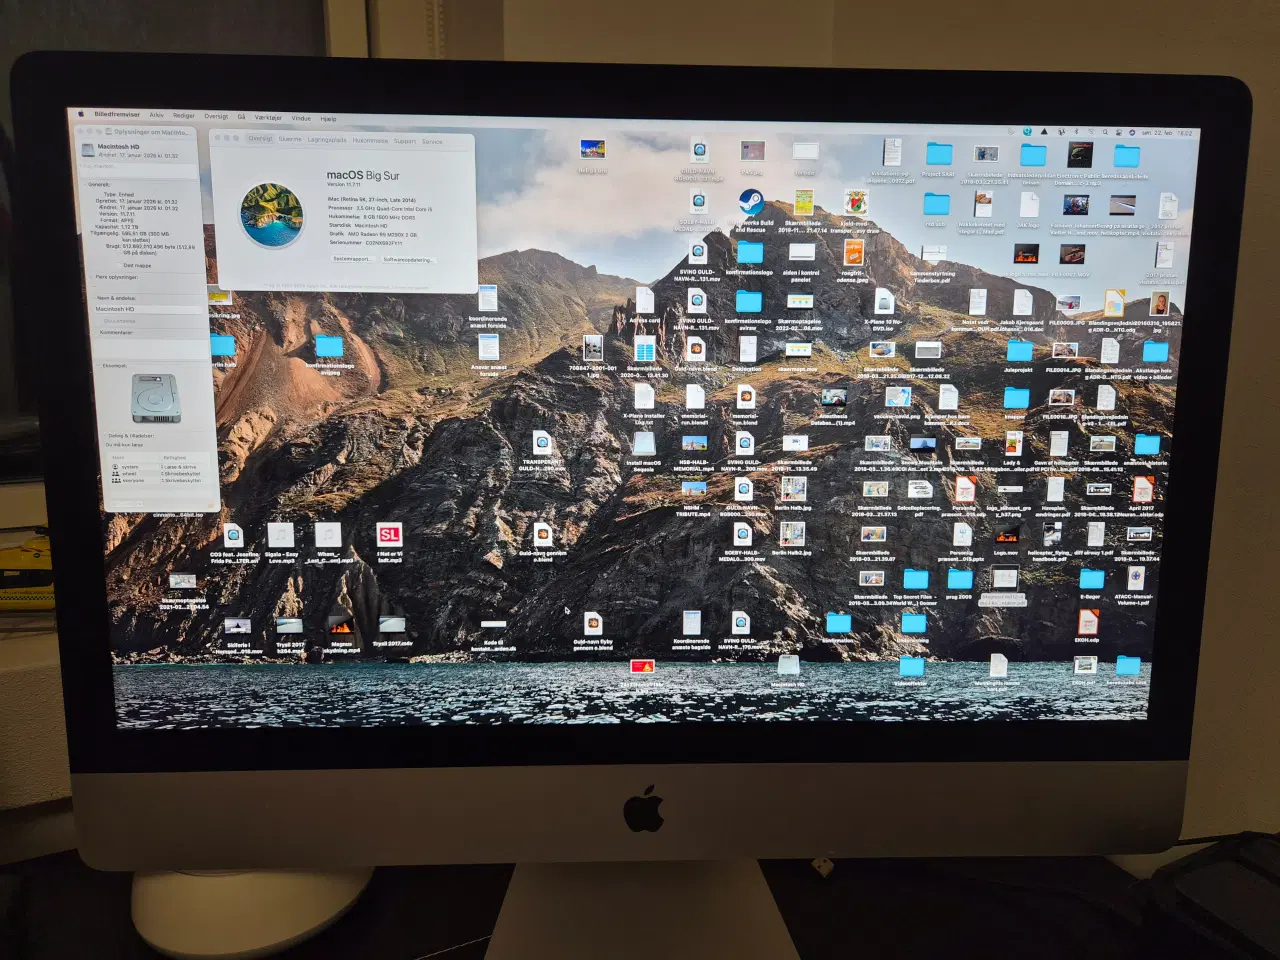
Task: Click the Softwareopdatering button
Action: pyautogui.click(x=408, y=258)
